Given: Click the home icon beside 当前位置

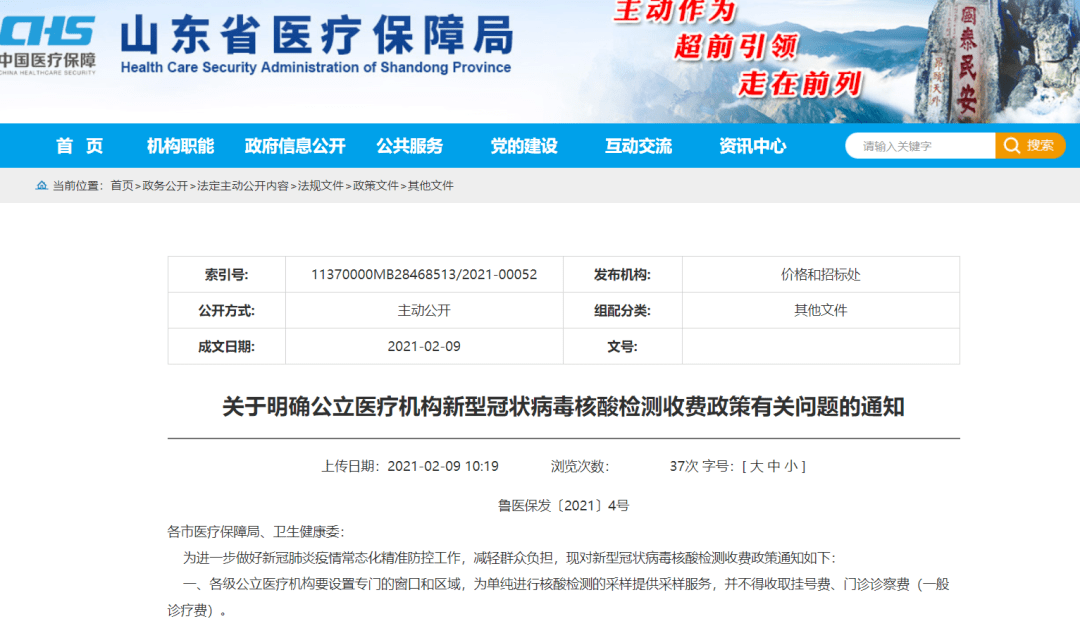Looking at the screenshot, I should point(41,185).
